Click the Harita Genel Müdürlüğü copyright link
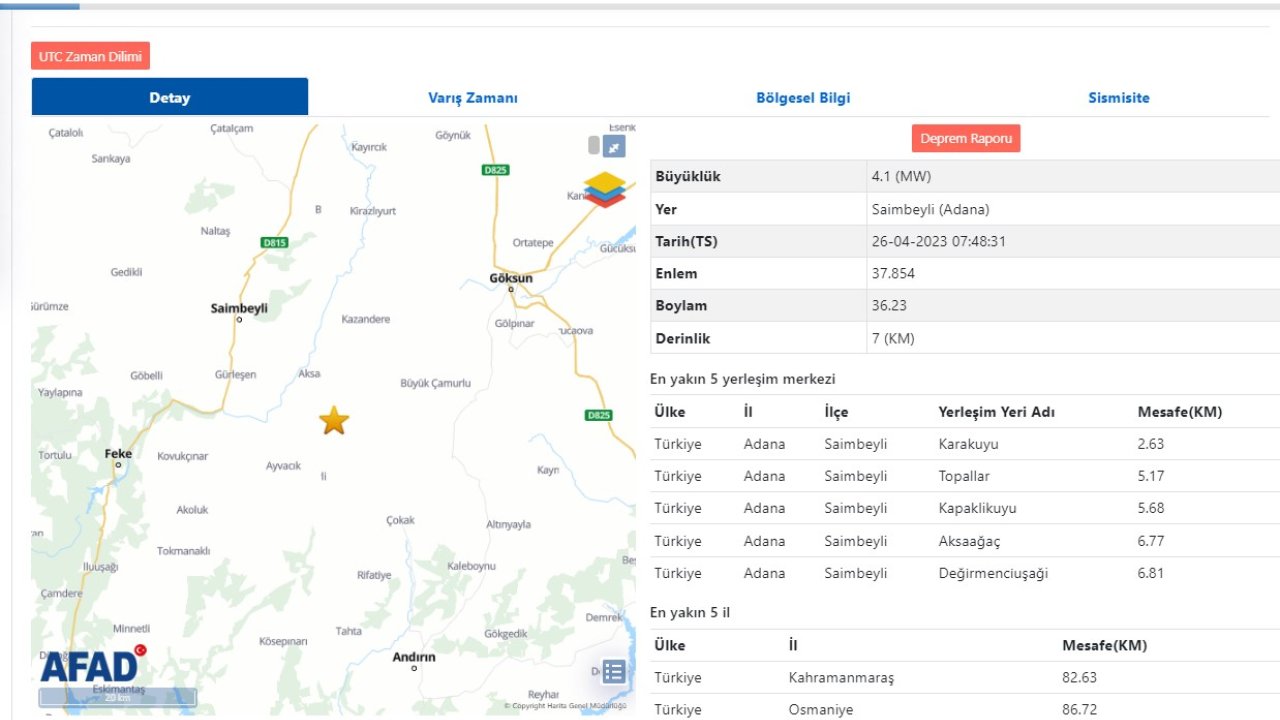1280x720 pixels. (565, 706)
